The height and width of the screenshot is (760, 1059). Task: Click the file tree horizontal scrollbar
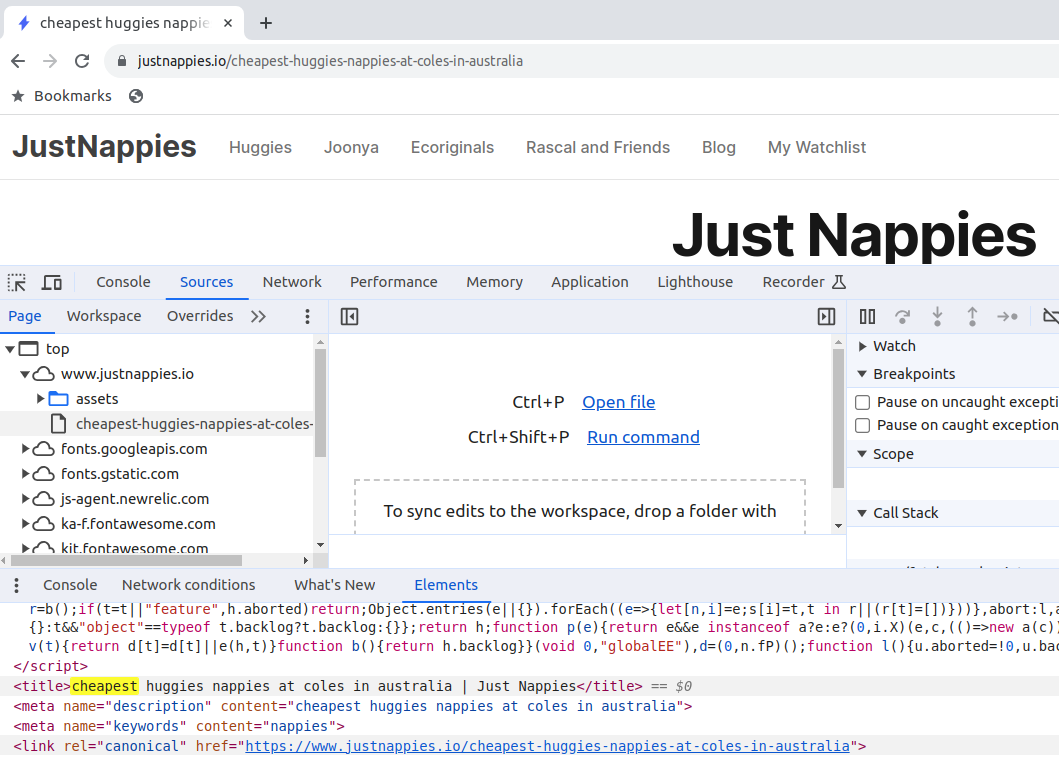point(126,560)
